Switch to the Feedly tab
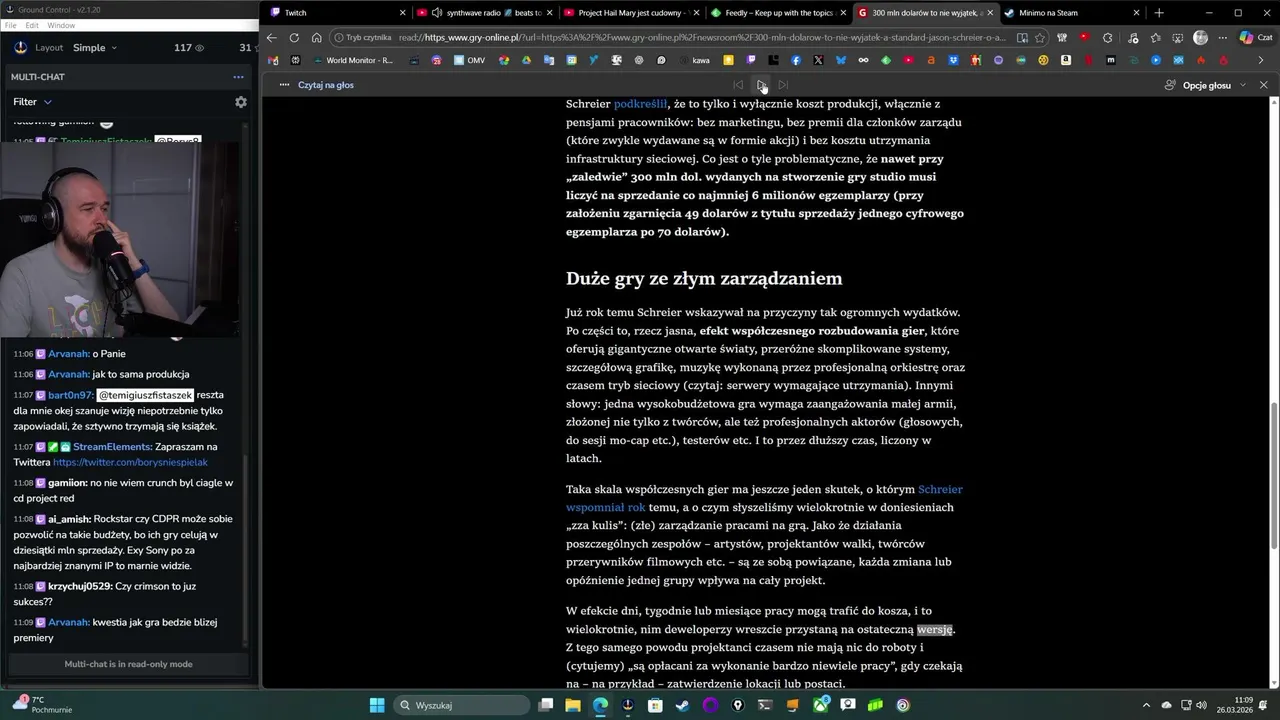 (x=778, y=13)
